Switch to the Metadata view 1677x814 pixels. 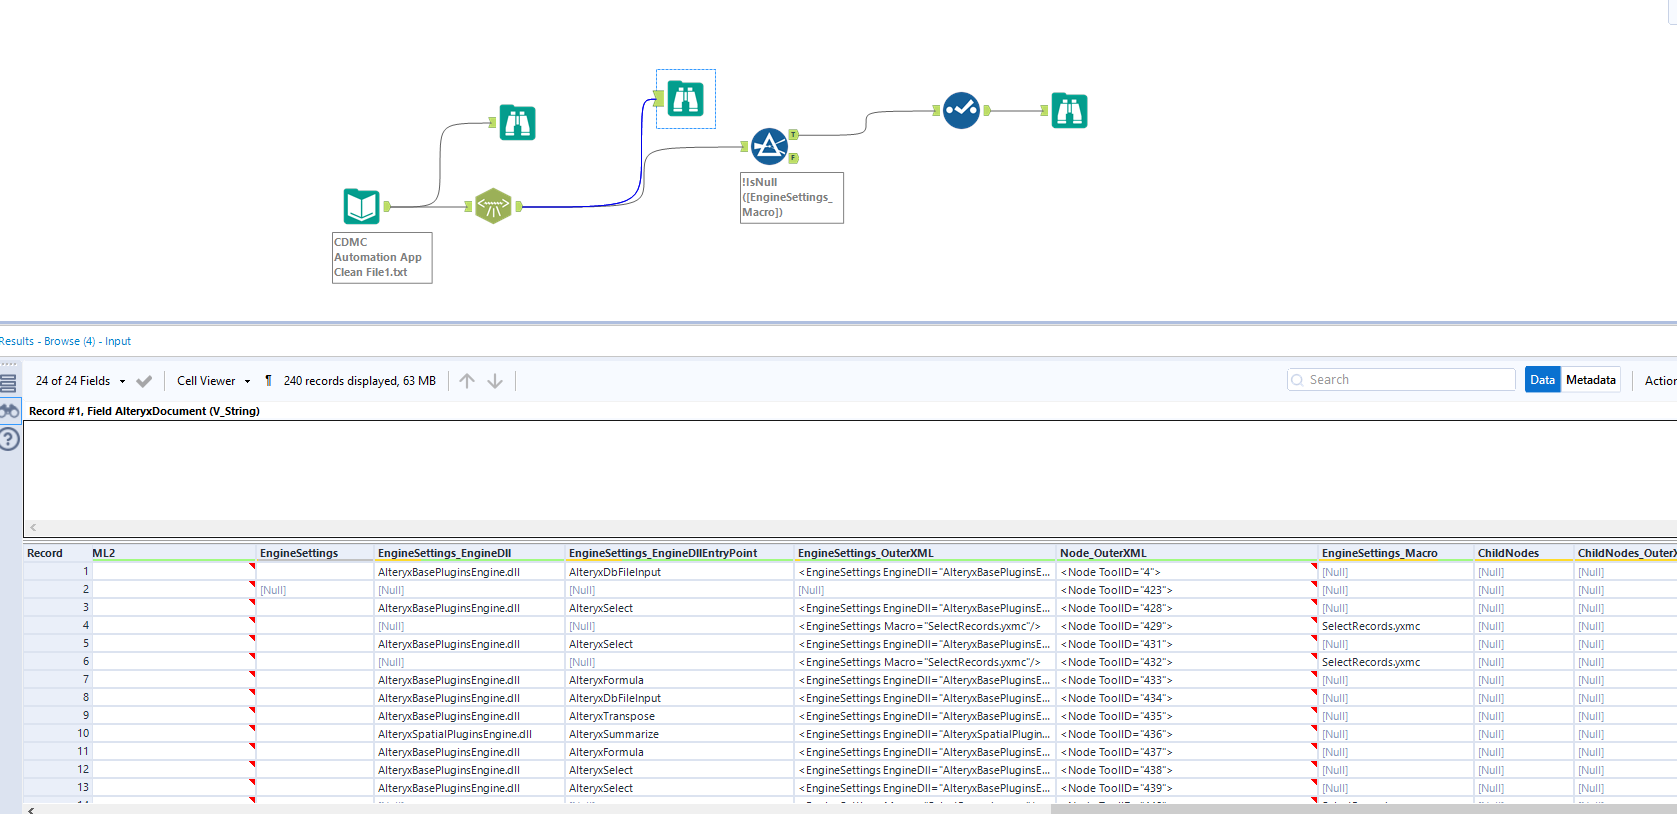[1590, 380]
